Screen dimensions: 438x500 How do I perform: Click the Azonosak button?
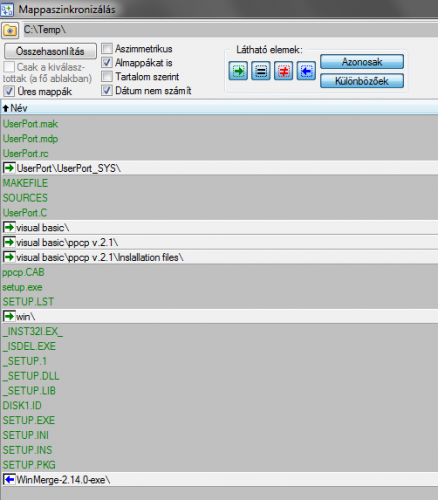(x=362, y=62)
